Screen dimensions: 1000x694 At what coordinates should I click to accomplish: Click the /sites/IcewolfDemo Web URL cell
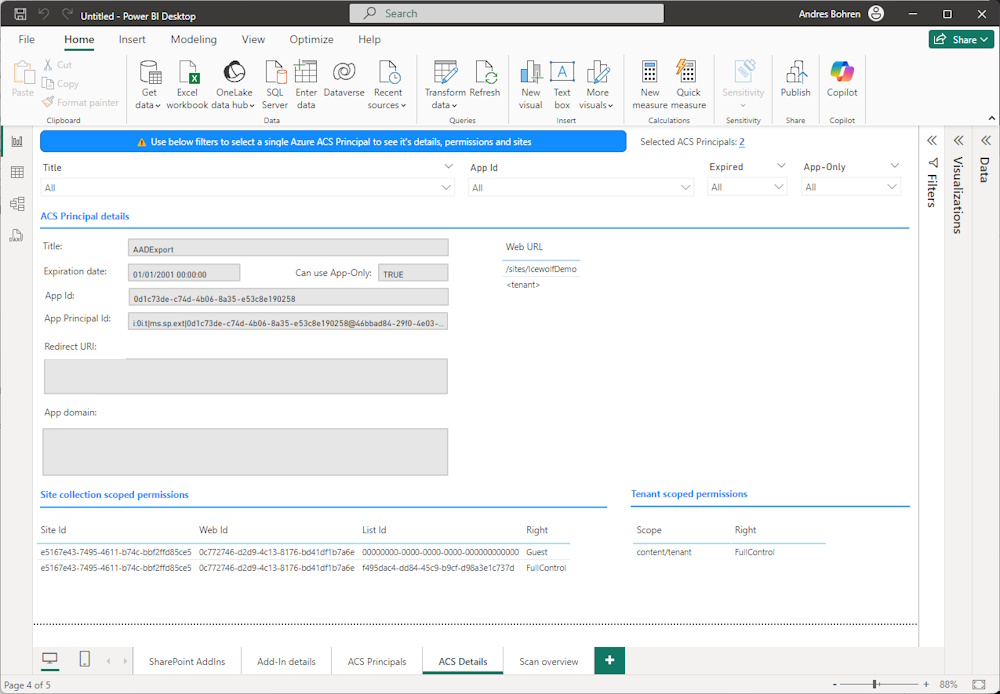[x=541, y=269]
